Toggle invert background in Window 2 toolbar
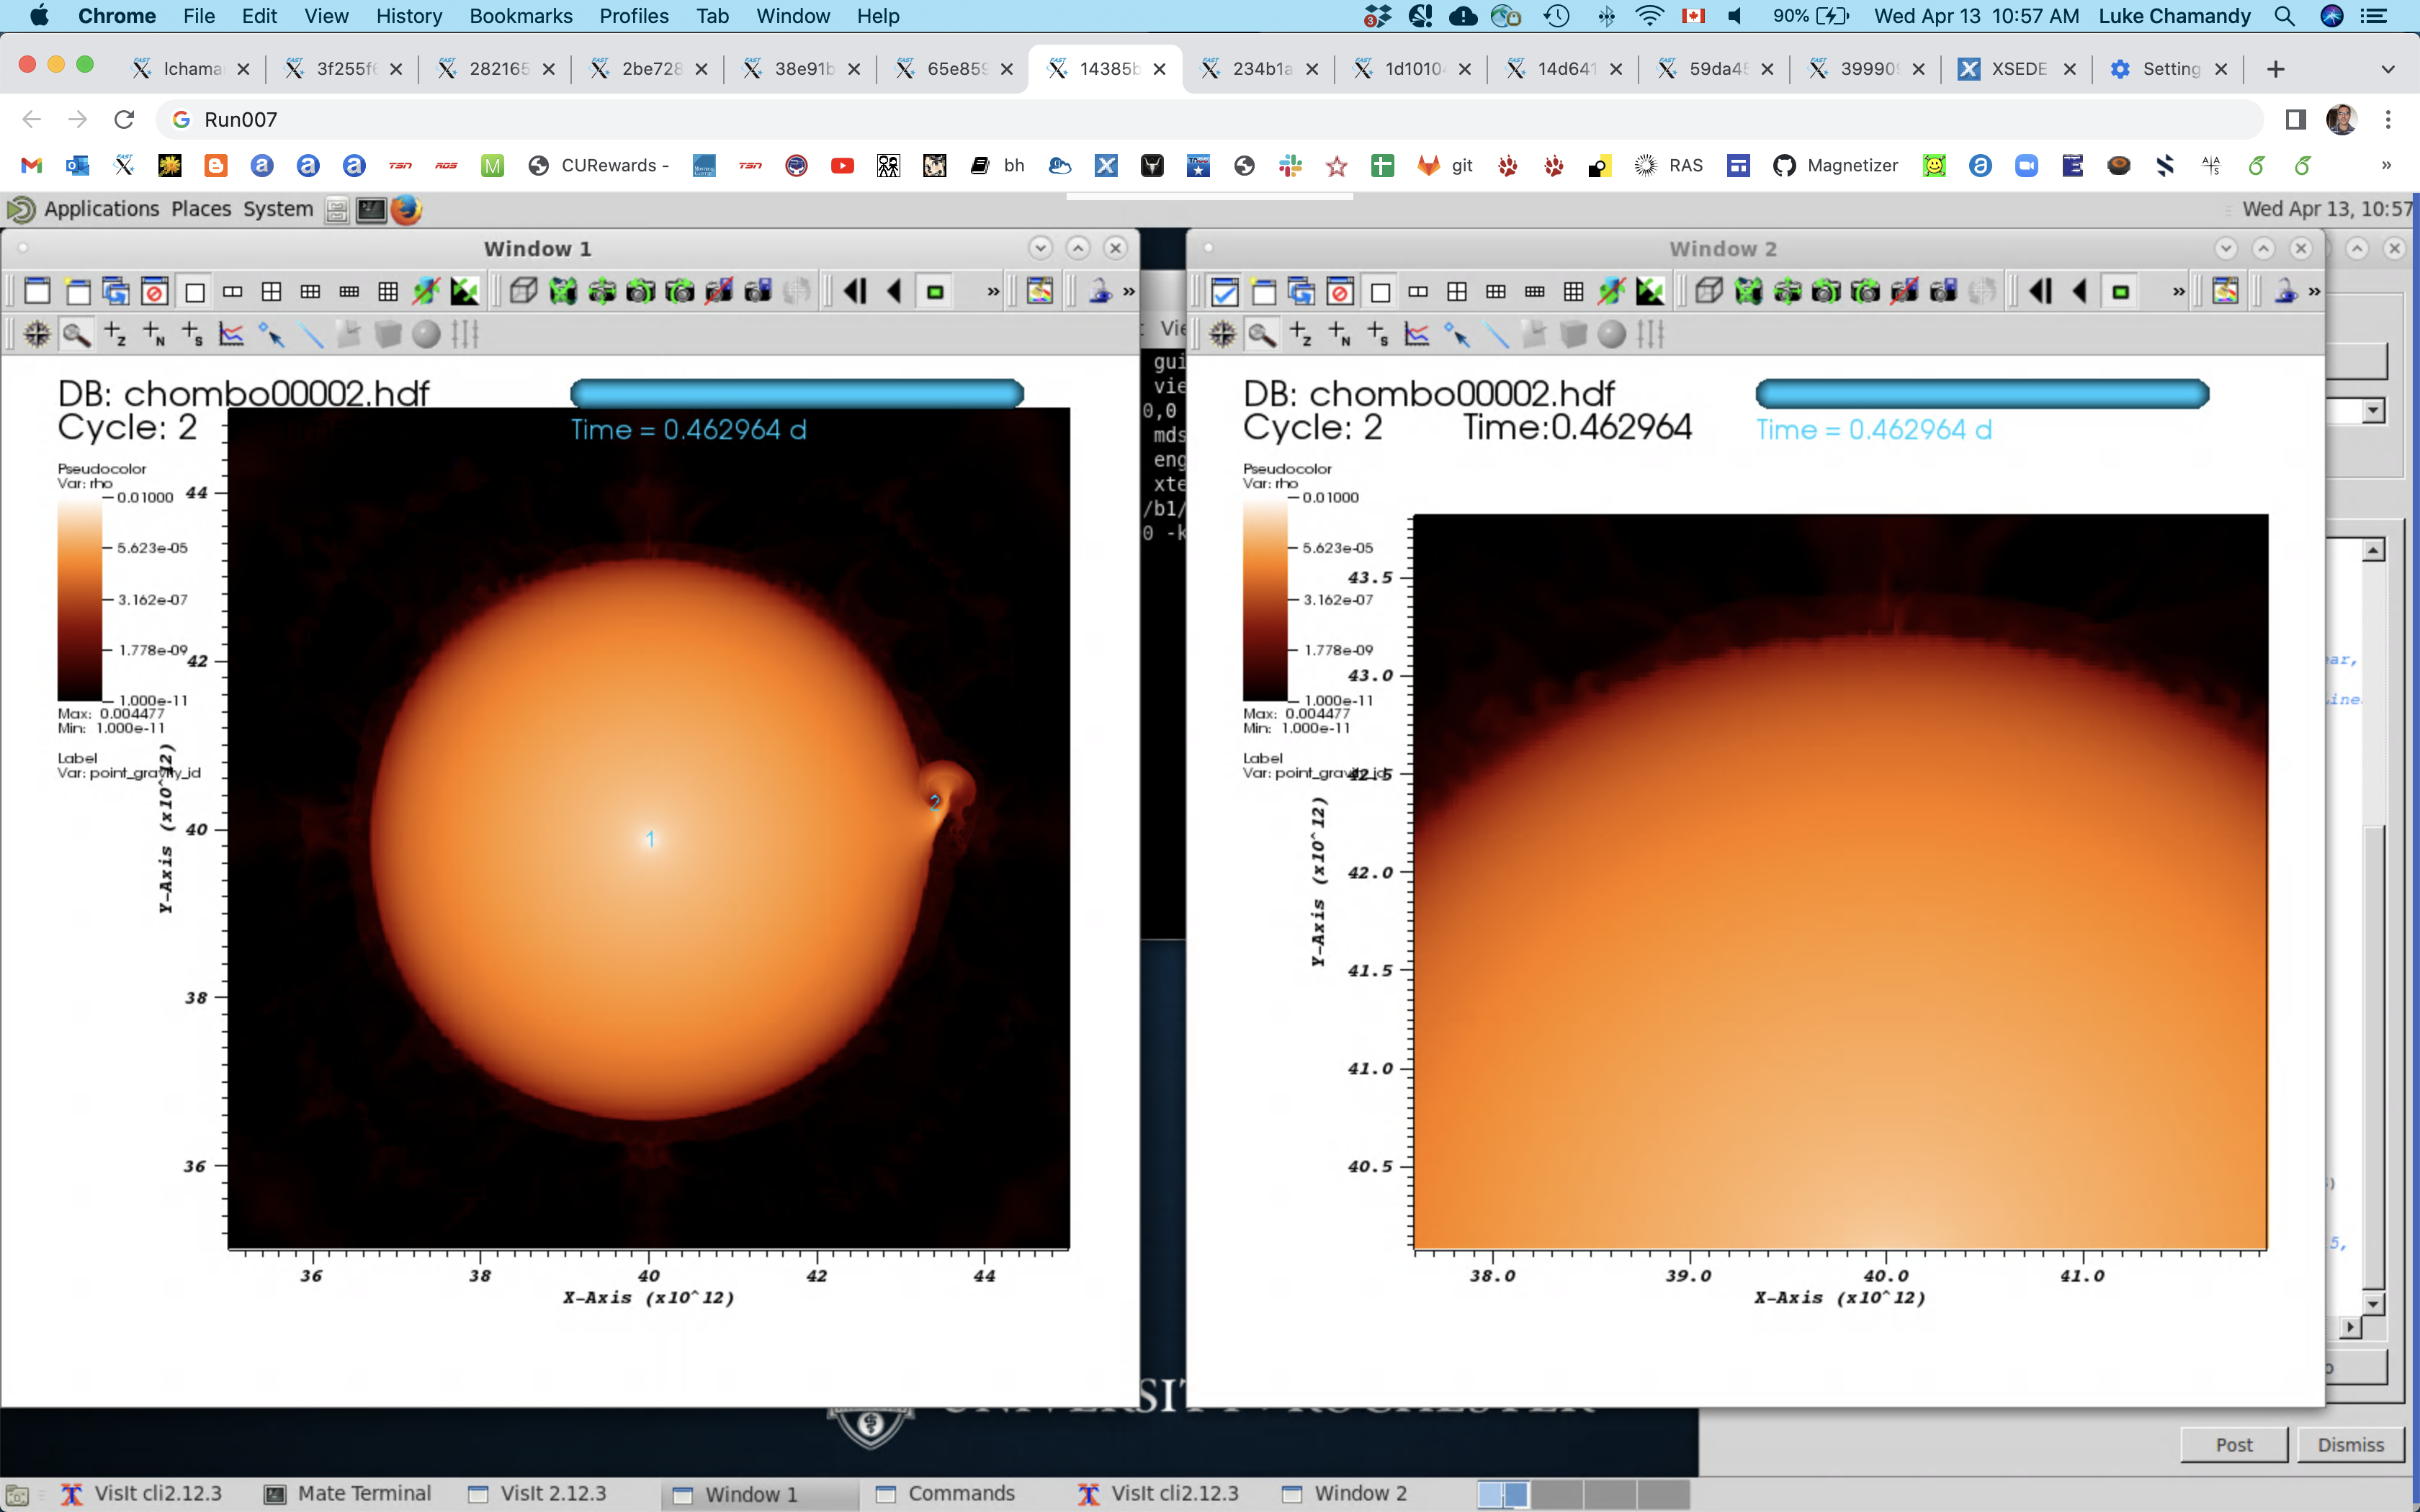Image resolution: width=2420 pixels, height=1512 pixels. (x=1650, y=291)
